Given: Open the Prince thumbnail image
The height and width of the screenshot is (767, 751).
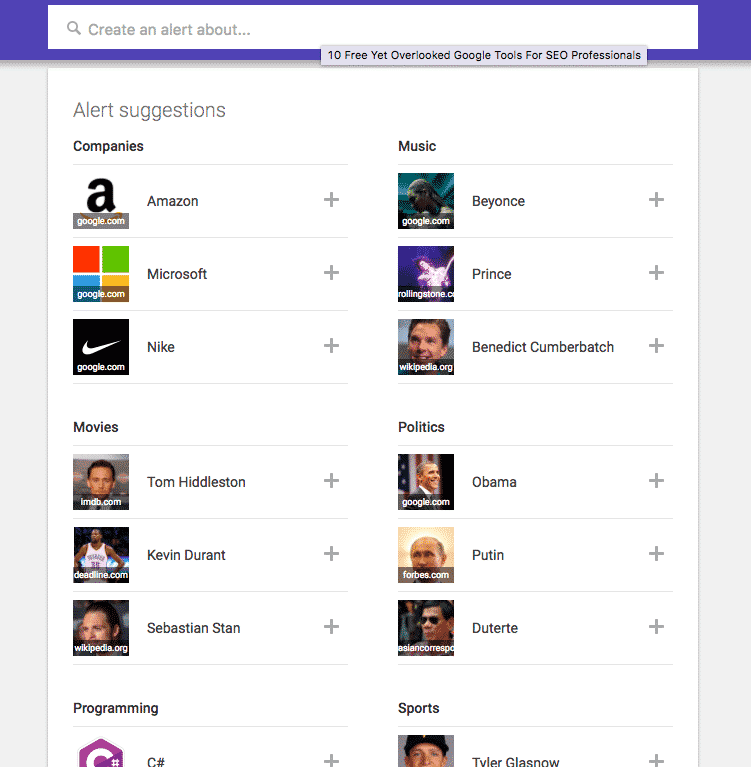Looking at the screenshot, I should pos(426,274).
